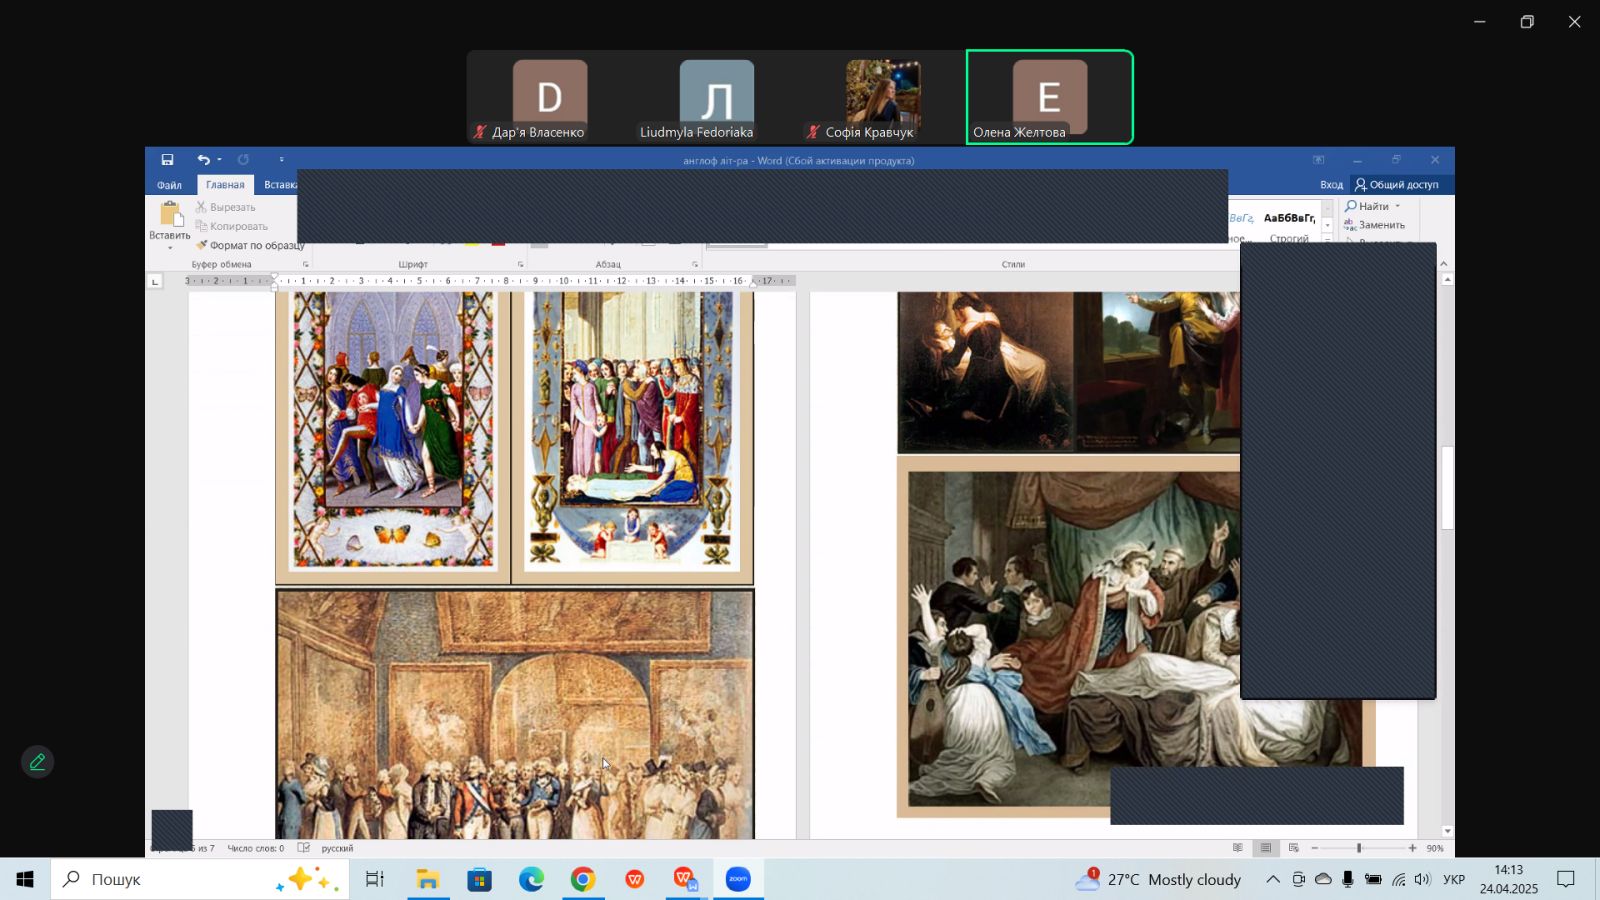Select the tab stop type selector by the ruler
The height and width of the screenshot is (900, 1600).
155,282
